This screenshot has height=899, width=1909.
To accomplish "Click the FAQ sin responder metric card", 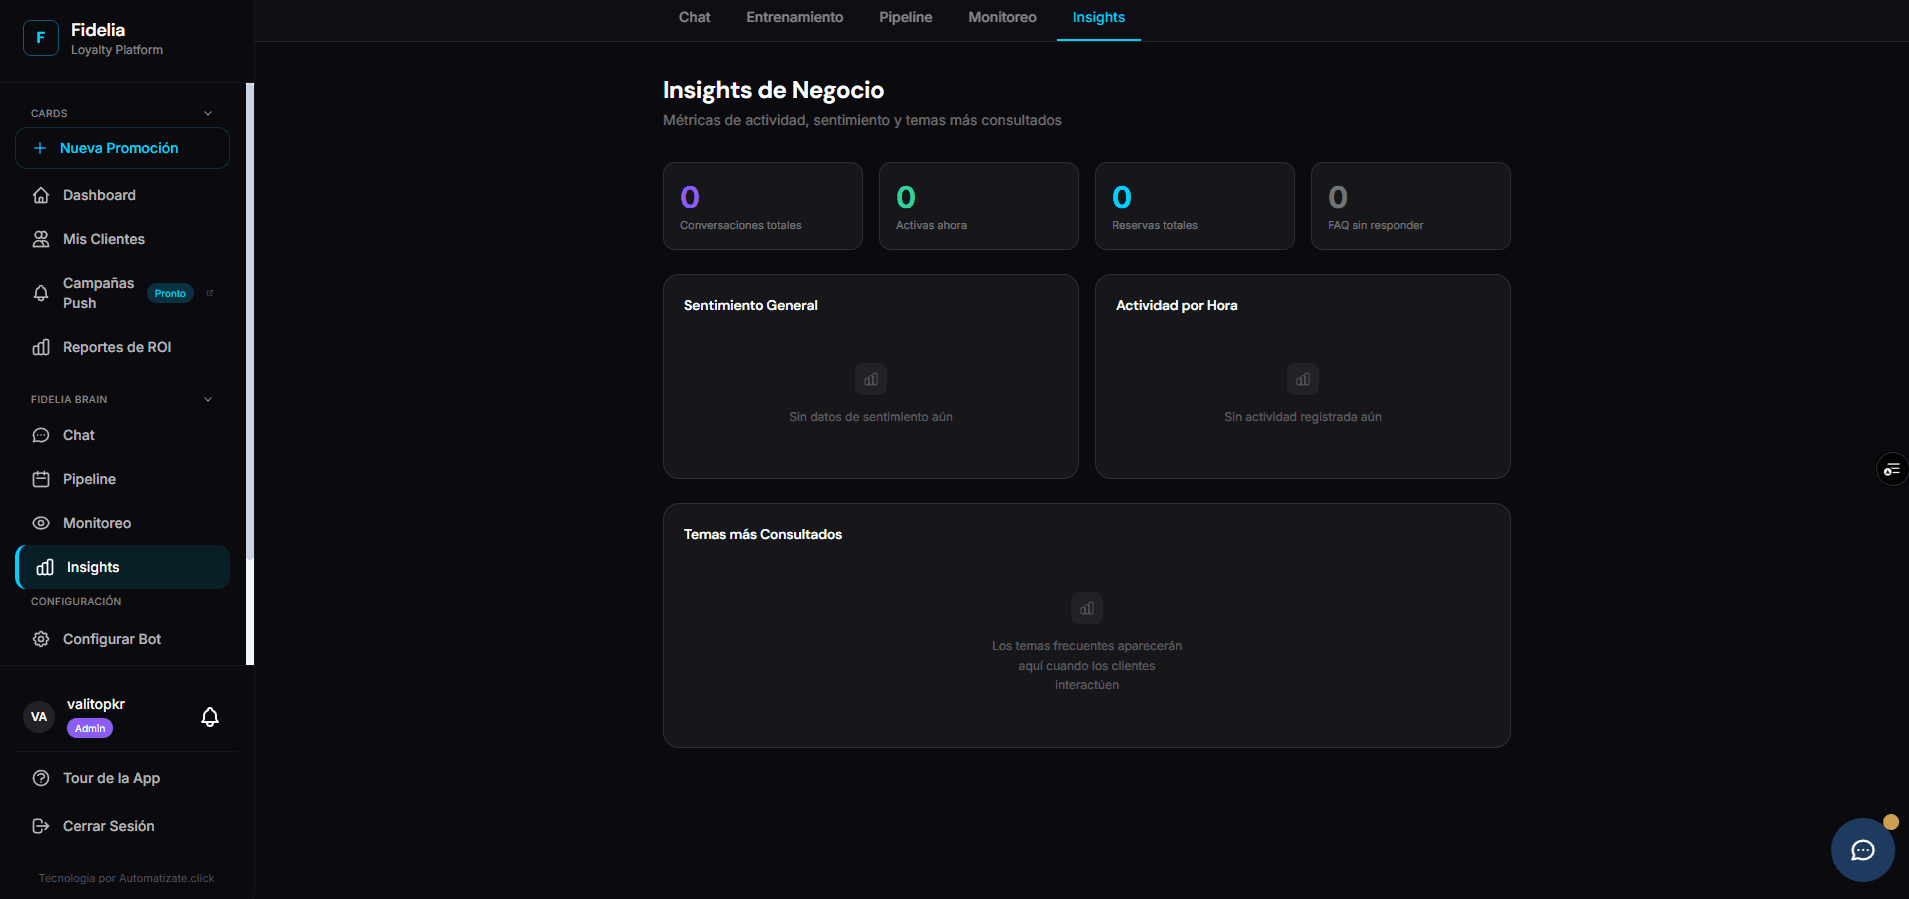I will [1411, 206].
